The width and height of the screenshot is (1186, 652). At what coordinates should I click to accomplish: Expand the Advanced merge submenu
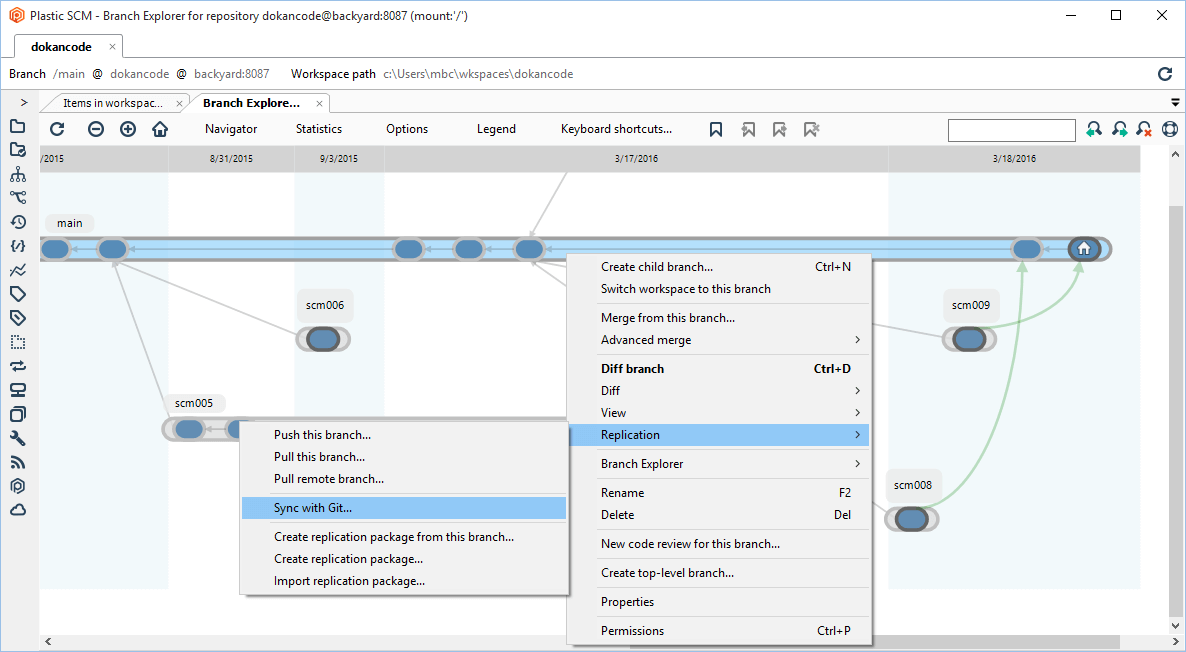[x=857, y=340]
